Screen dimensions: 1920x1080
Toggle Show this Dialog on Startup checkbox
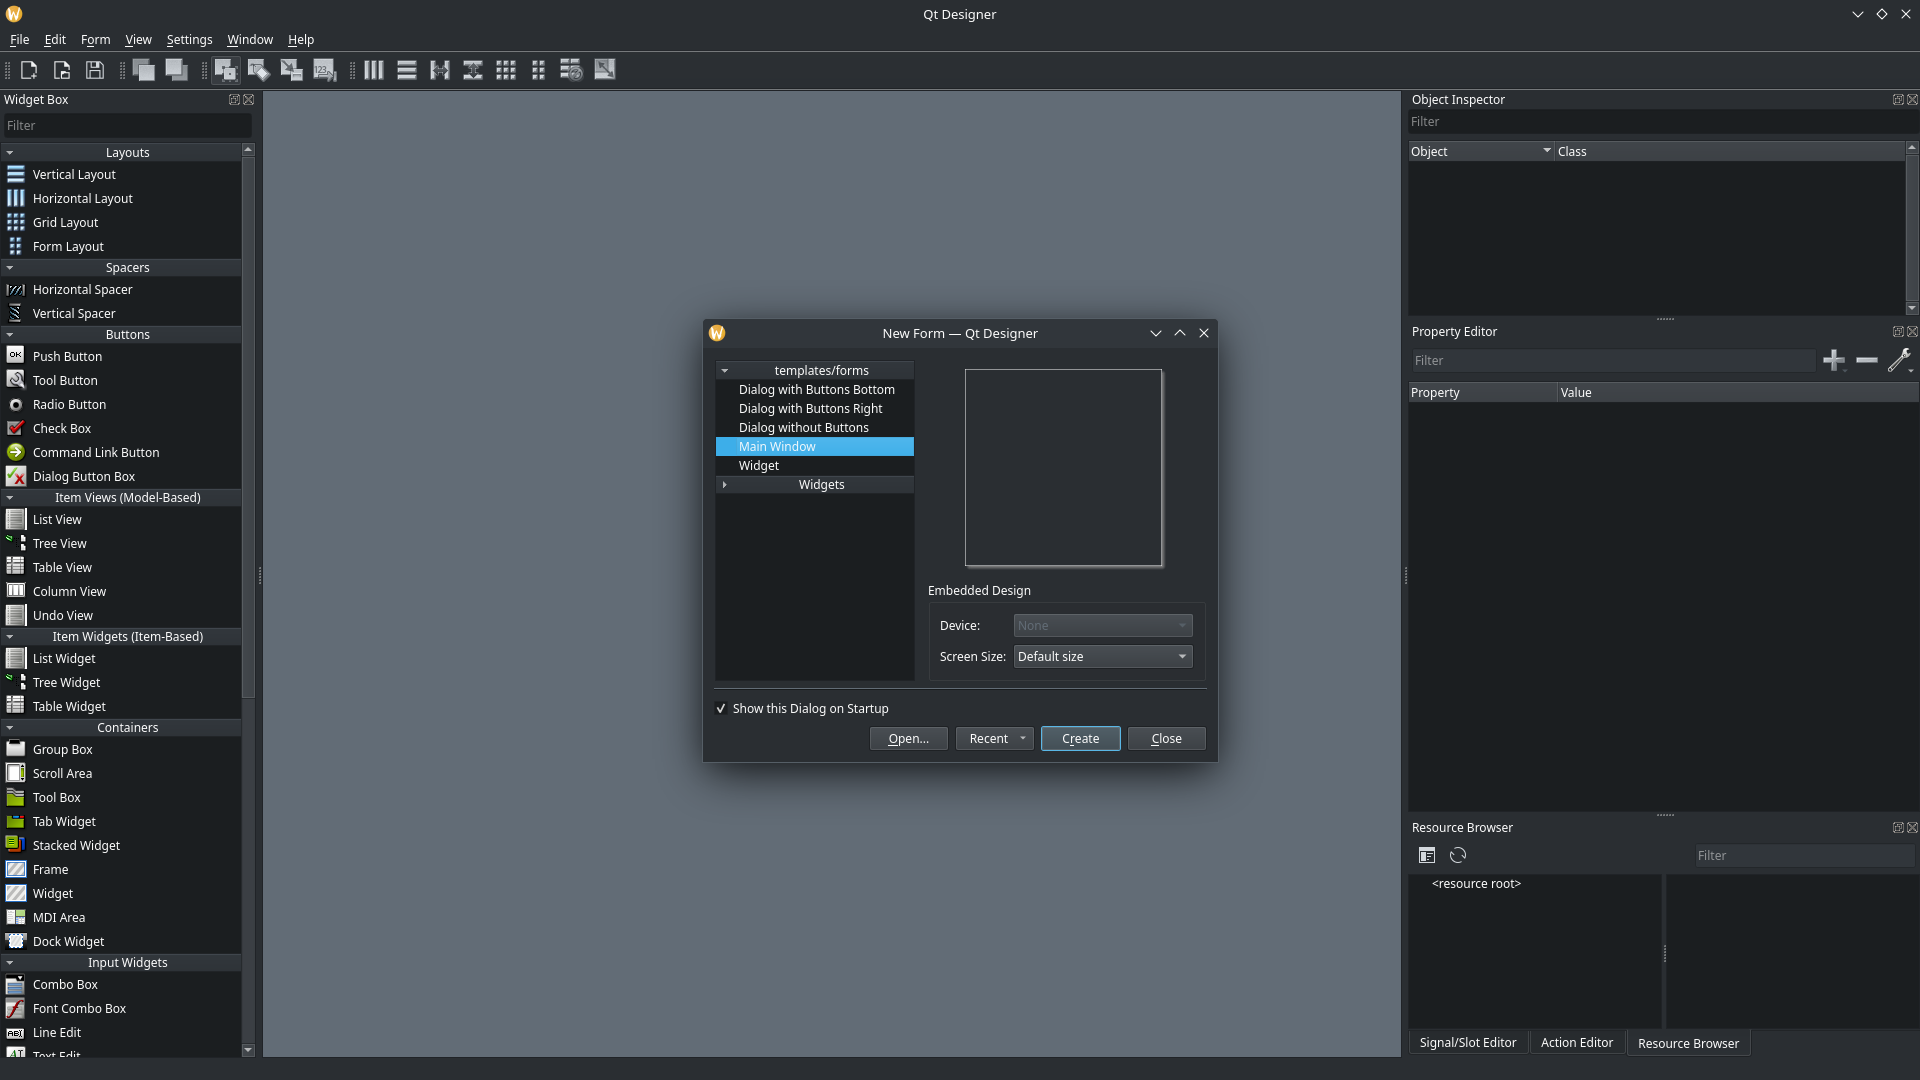click(x=721, y=708)
